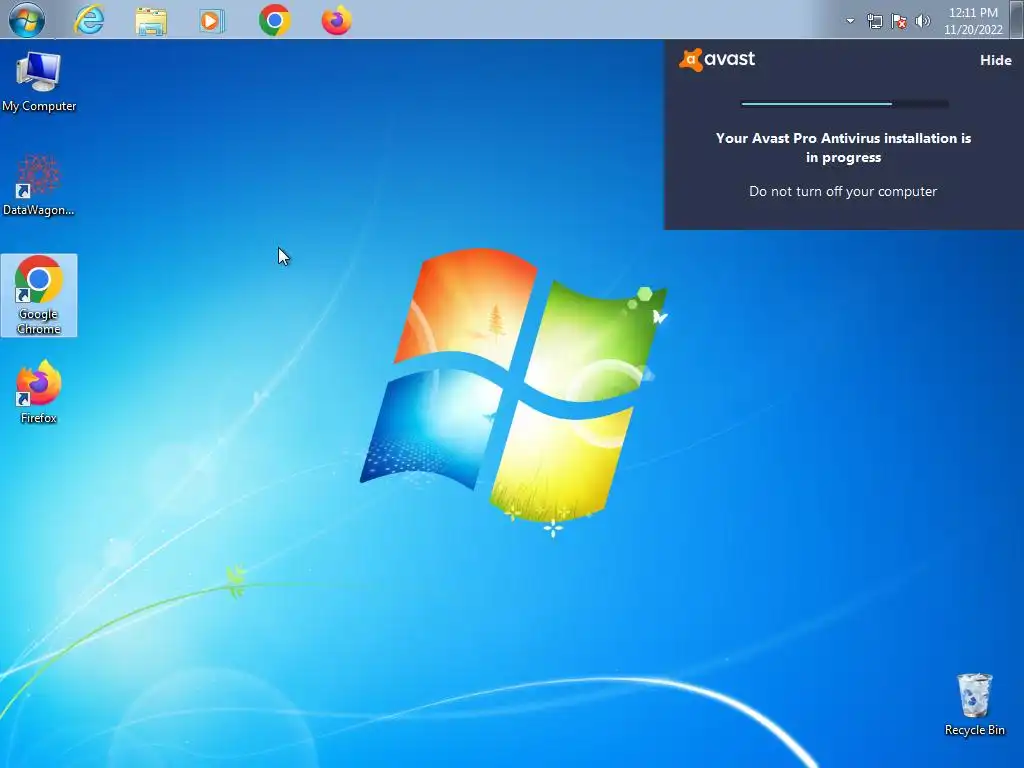The width and height of the screenshot is (1024, 768).
Task: Click the Avast installation progress bar
Action: [844, 103]
